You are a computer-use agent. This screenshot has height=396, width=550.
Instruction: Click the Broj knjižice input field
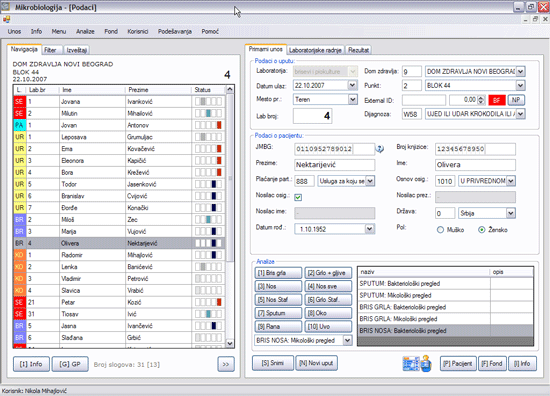coord(475,149)
